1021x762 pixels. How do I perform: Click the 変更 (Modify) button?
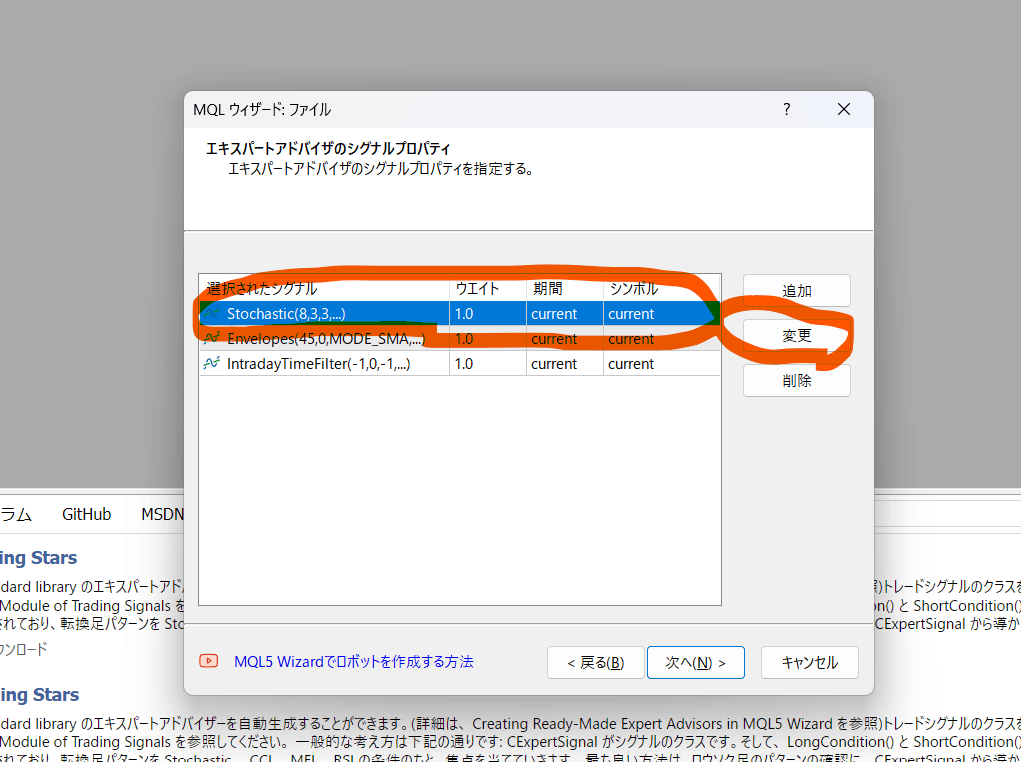click(x=796, y=335)
